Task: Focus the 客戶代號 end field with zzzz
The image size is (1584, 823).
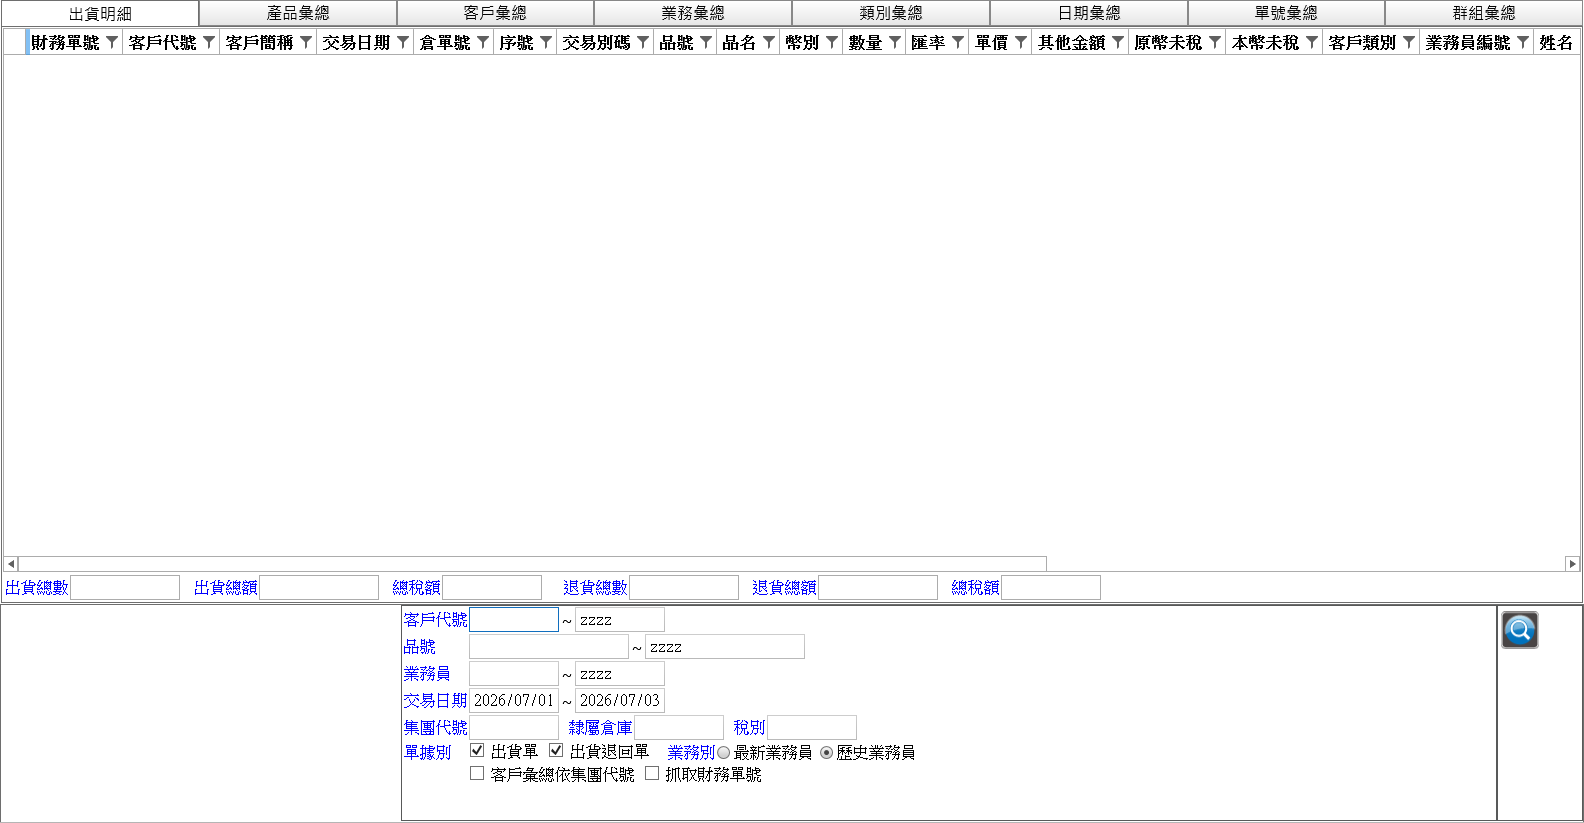Action: (x=620, y=620)
